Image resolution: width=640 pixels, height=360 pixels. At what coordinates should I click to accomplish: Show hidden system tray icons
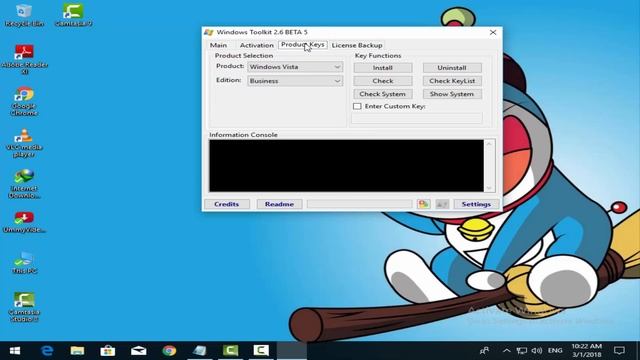506,351
